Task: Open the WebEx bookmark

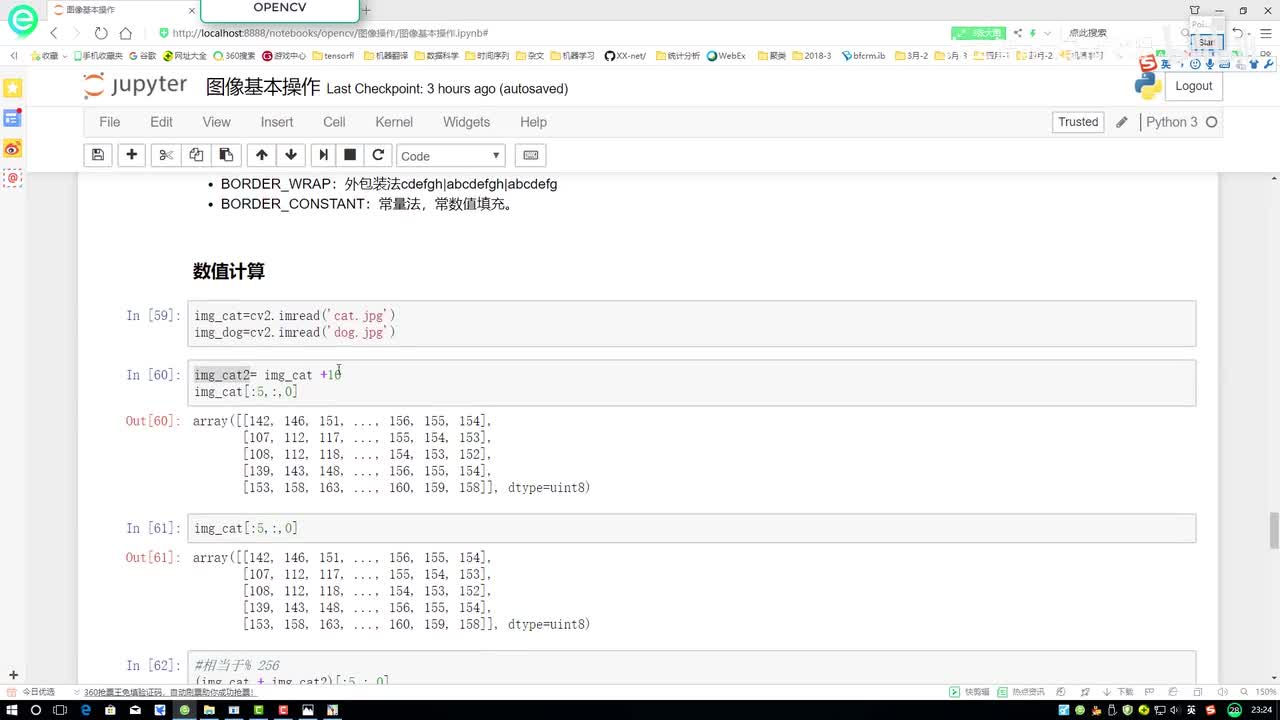Action: [726, 56]
